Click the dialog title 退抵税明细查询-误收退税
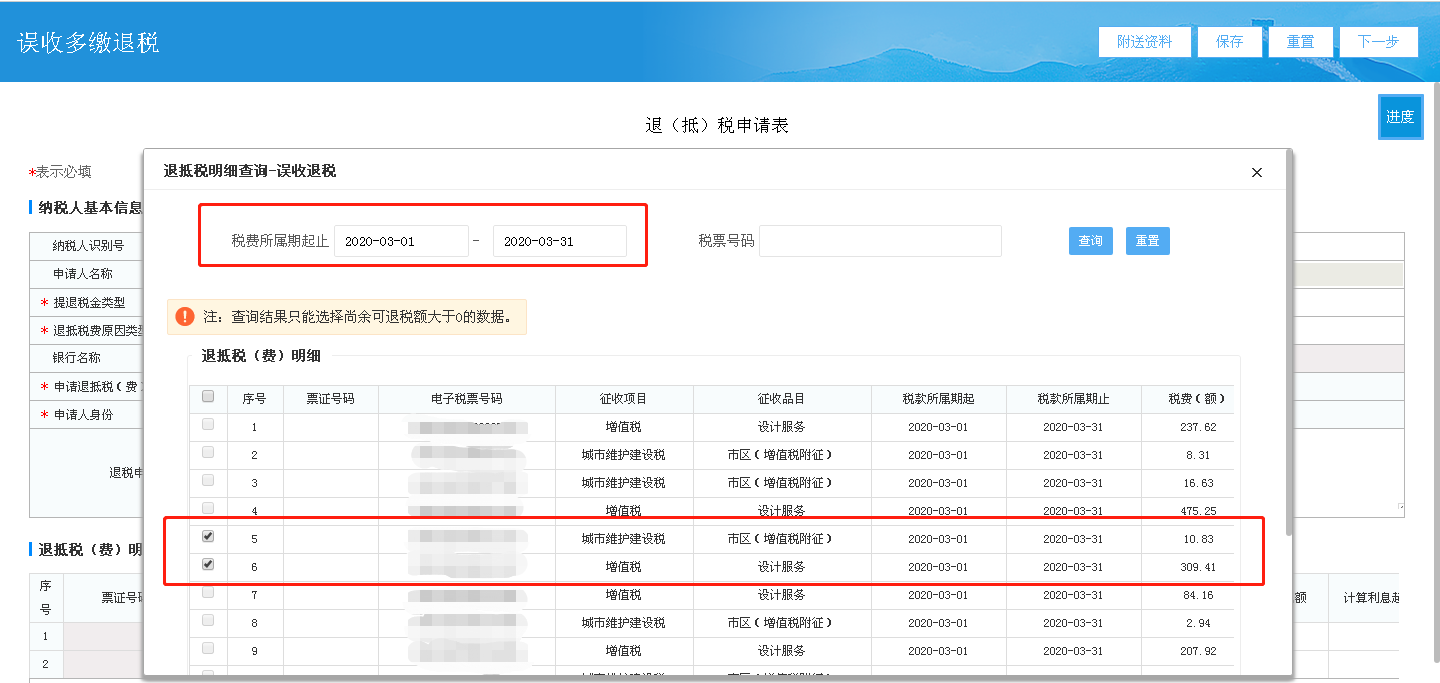Image resolution: width=1440 pixels, height=683 pixels. (x=250, y=171)
